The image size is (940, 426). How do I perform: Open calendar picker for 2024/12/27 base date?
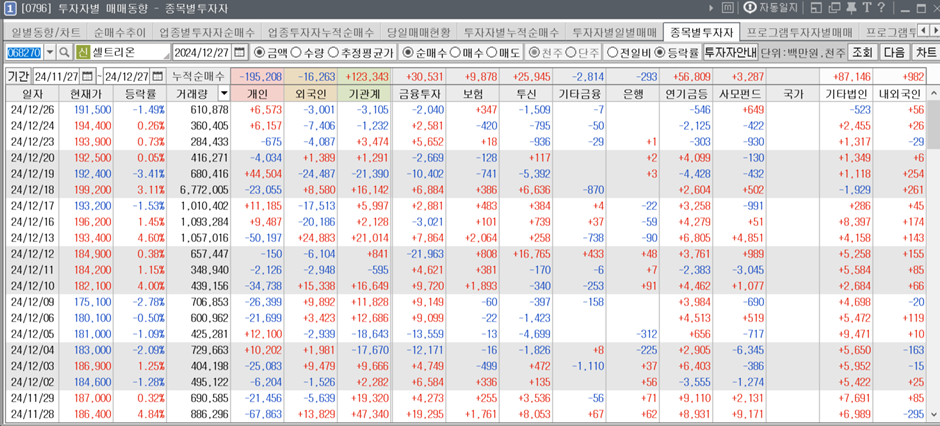click(239, 52)
